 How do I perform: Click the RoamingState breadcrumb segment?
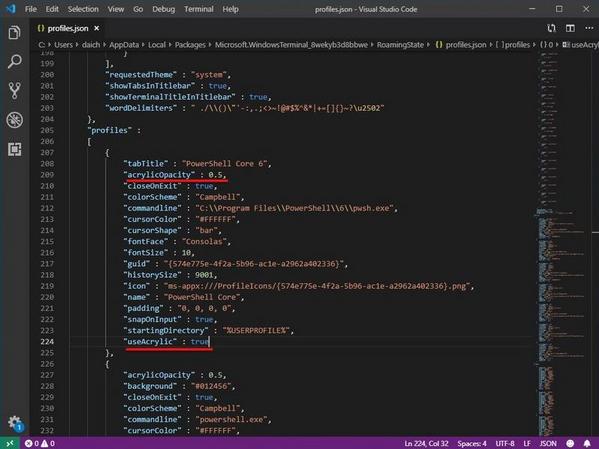tap(400, 45)
